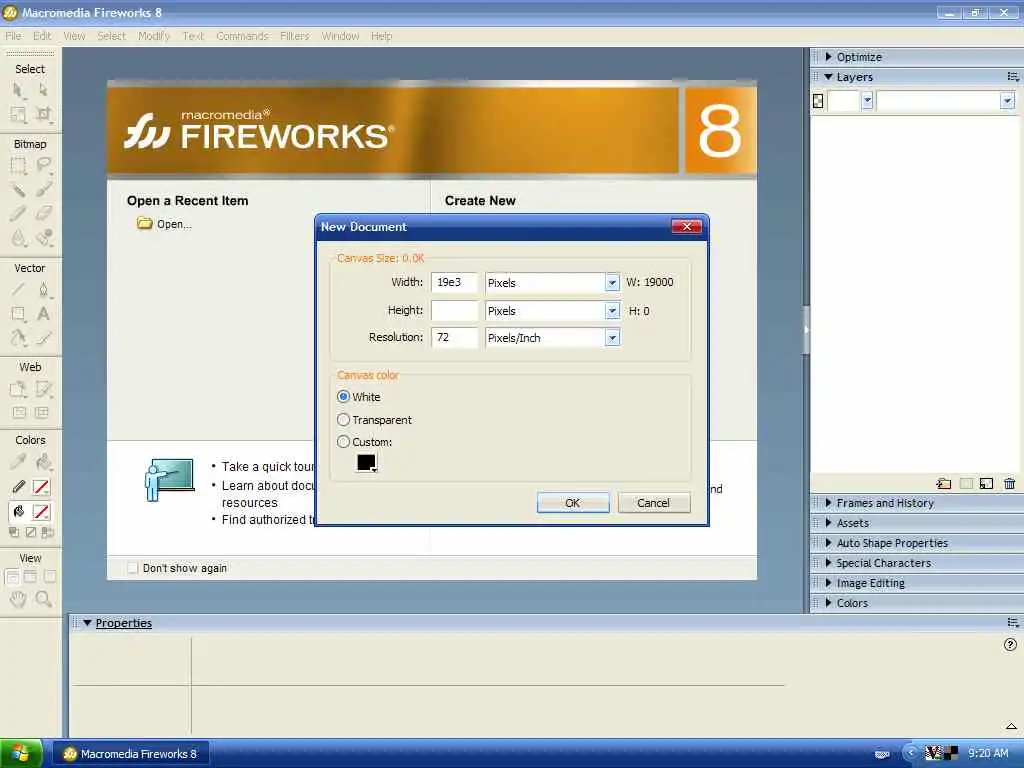Switch to Full Screen with Menus mode
The height and width of the screenshot is (768, 1024).
coord(30,577)
